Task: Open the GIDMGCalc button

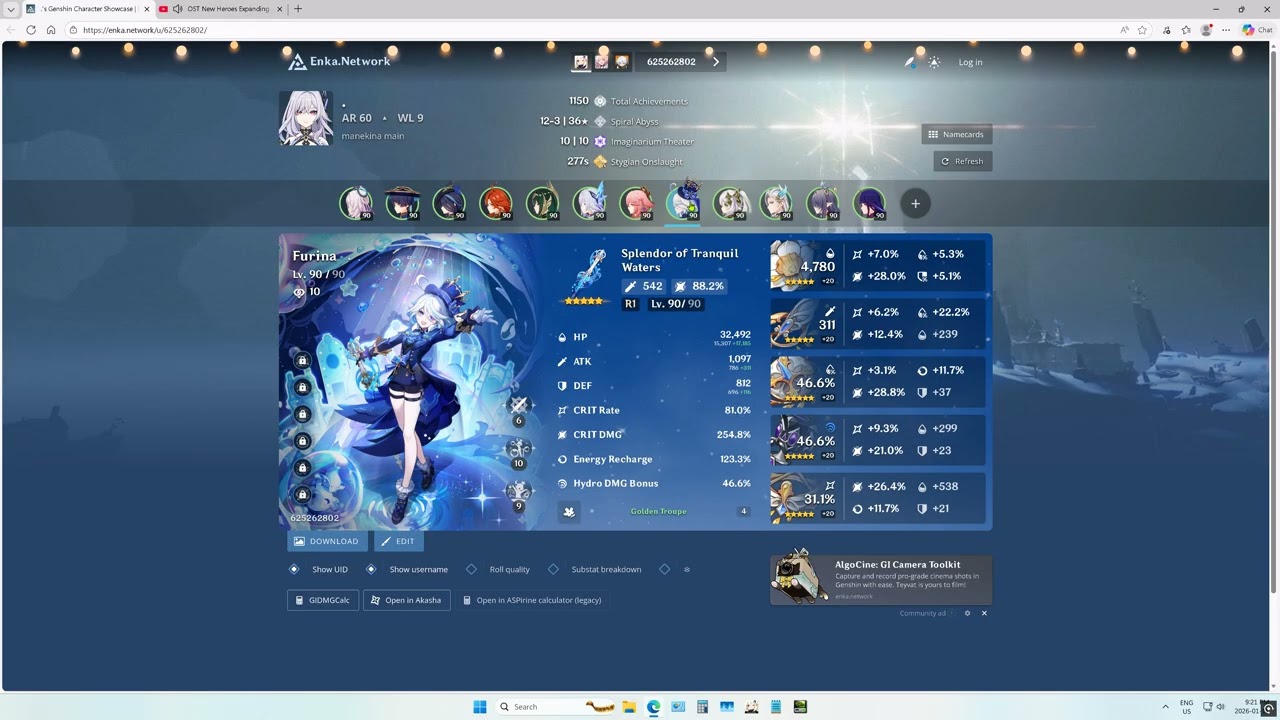Action: [322, 600]
